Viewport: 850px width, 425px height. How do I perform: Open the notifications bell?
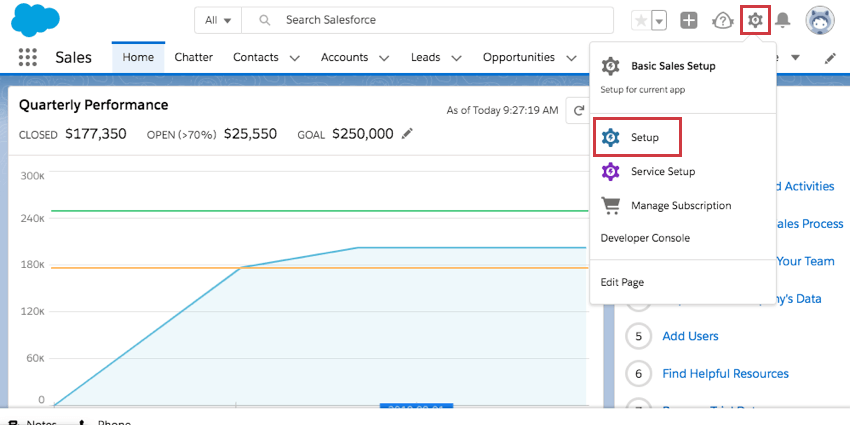(783, 20)
